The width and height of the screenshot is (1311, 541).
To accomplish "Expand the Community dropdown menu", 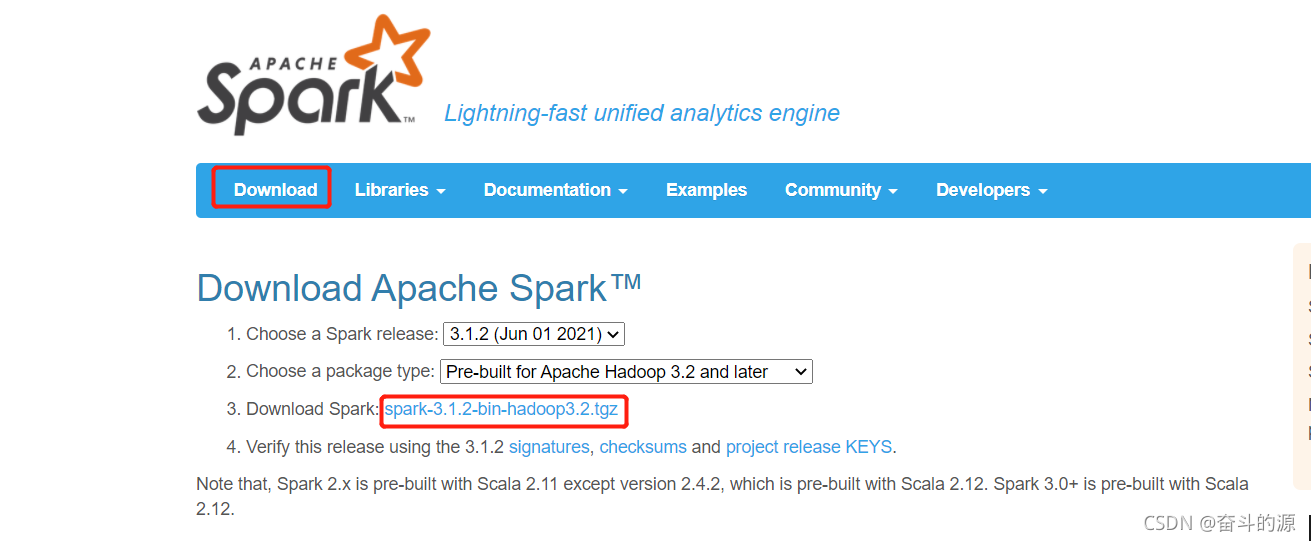I will 841,190.
